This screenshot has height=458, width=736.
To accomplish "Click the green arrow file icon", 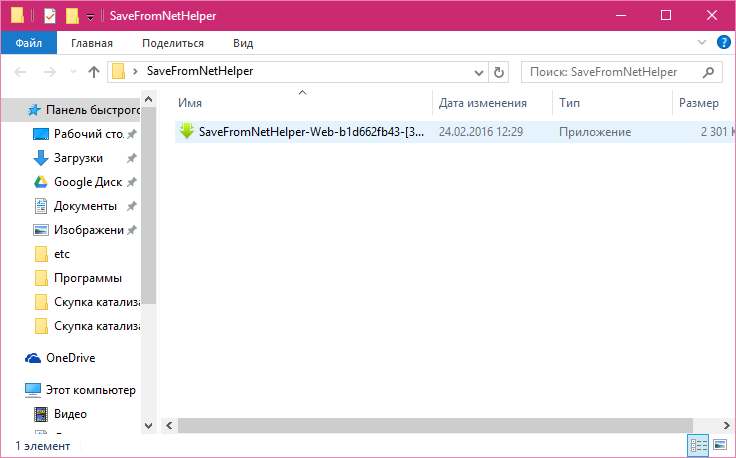I will pos(187,131).
